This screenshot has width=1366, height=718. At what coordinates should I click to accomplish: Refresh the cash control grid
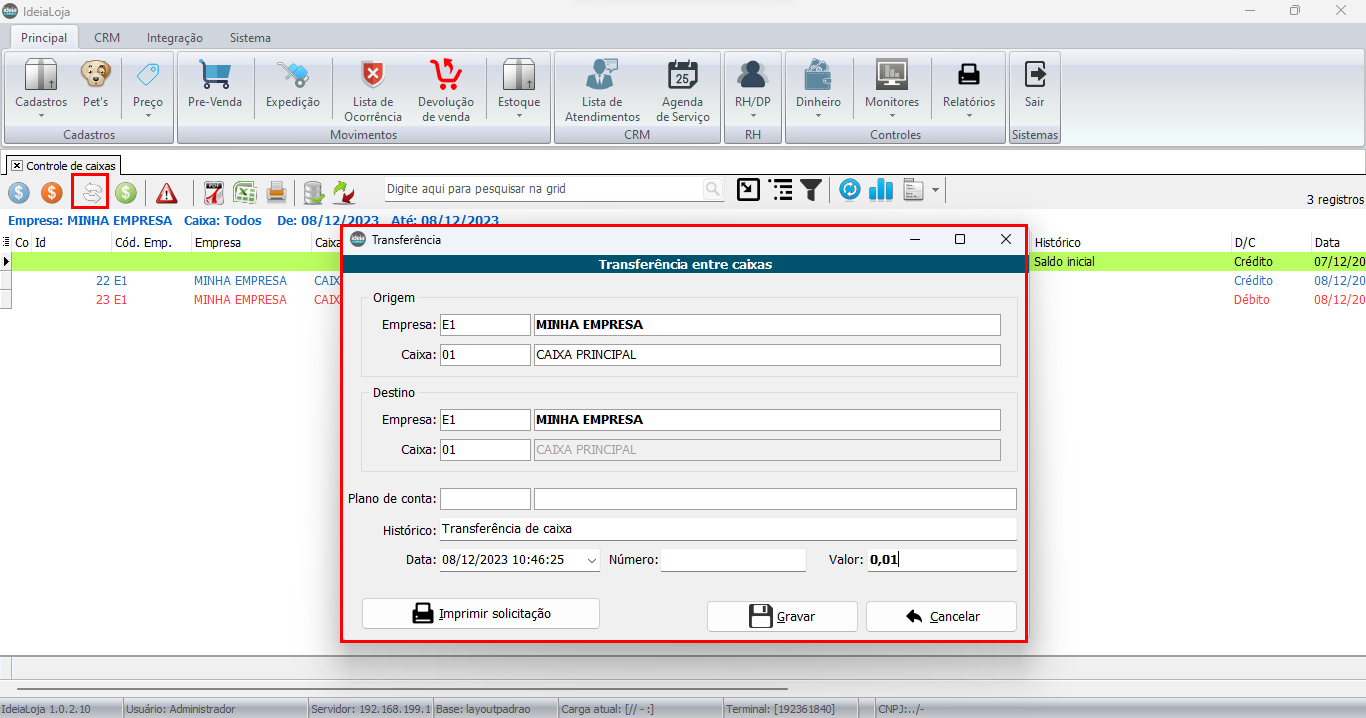click(x=850, y=190)
